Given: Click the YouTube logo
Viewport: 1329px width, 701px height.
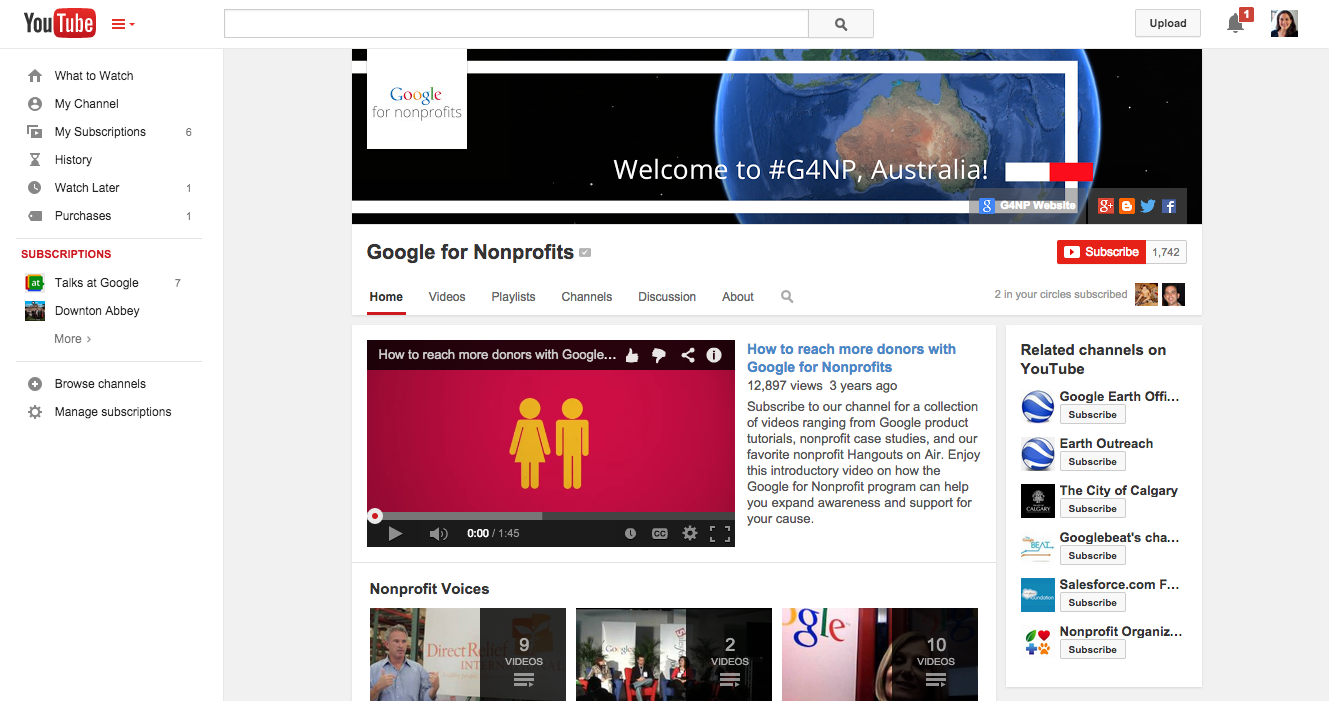Looking at the screenshot, I should click(59, 23).
